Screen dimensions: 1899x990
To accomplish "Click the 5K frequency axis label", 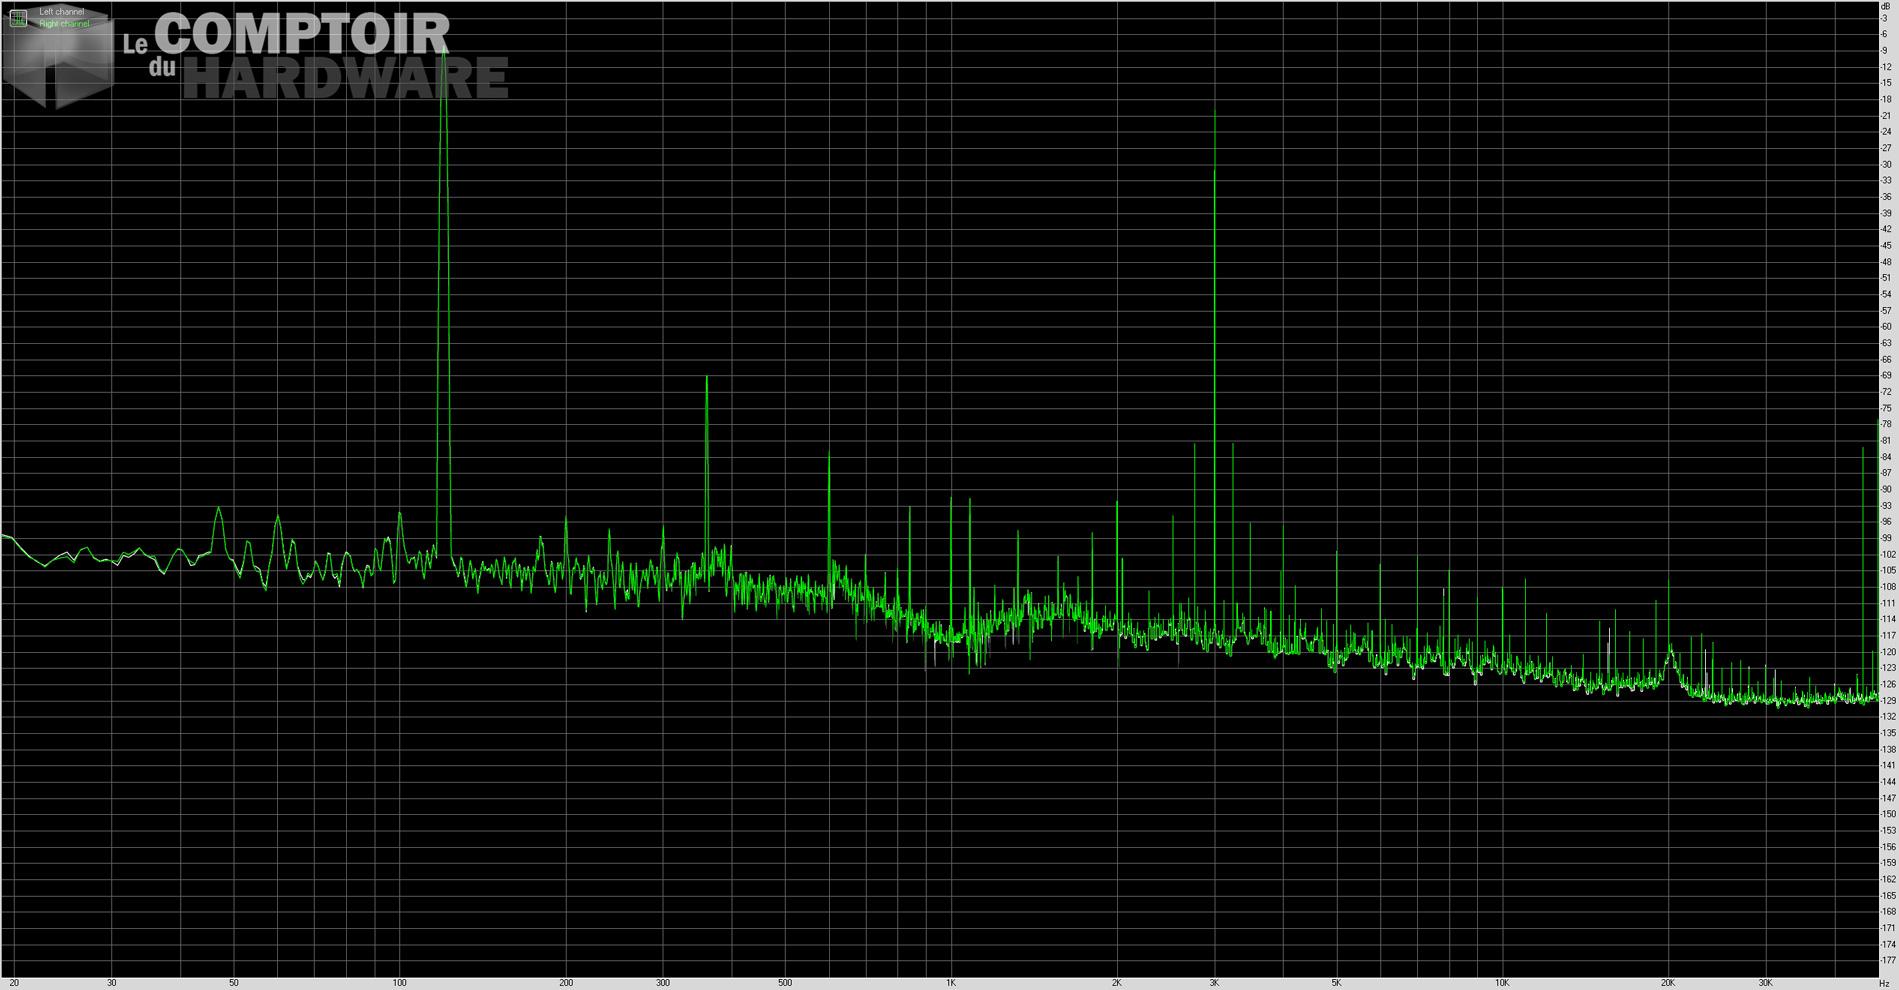I will [1336, 983].
